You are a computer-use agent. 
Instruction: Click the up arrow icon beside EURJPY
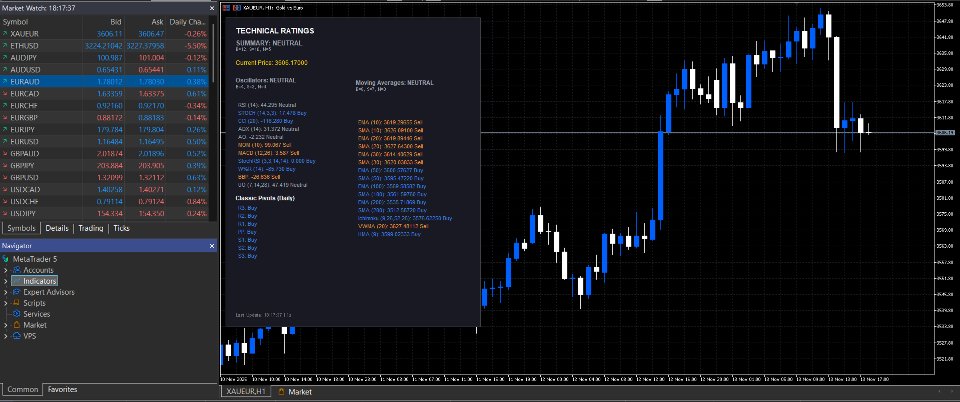pyautogui.click(x=5, y=130)
